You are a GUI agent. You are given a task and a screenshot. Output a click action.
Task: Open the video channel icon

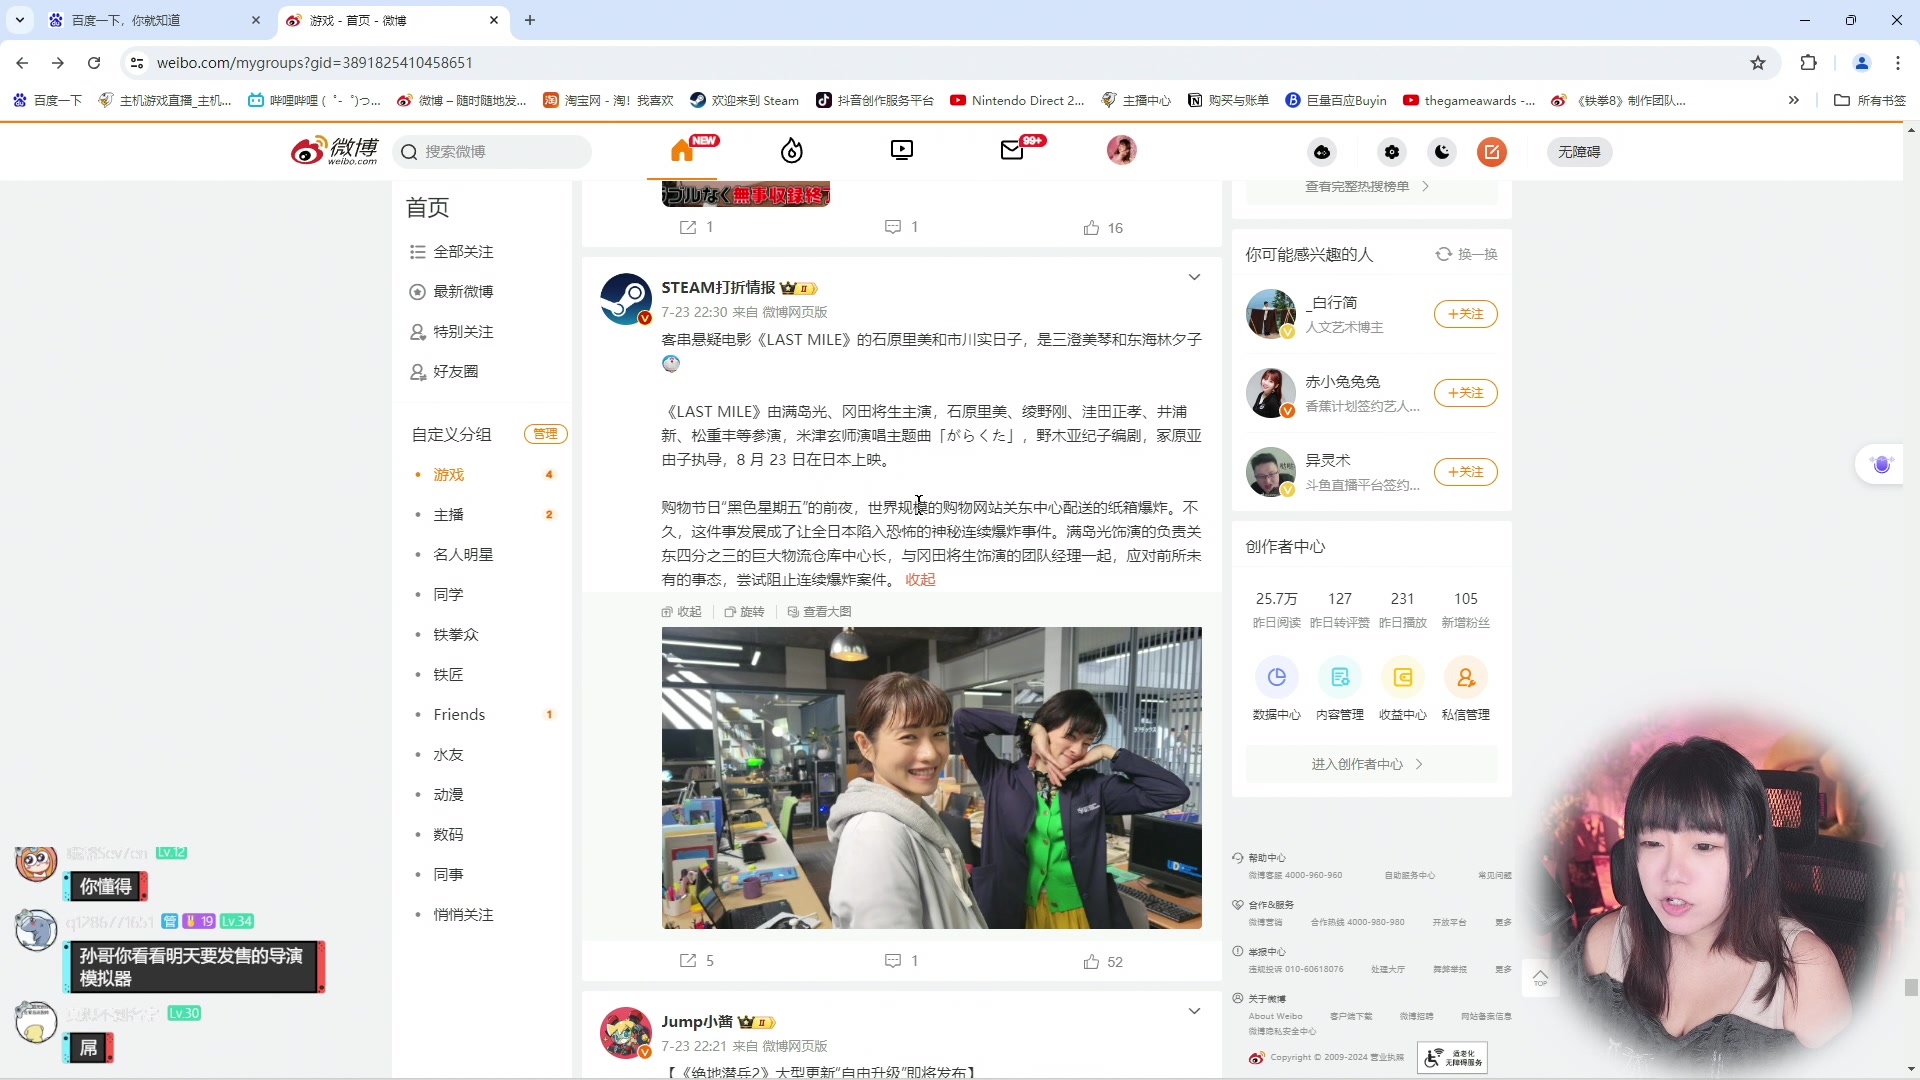pyautogui.click(x=901, y=150)
